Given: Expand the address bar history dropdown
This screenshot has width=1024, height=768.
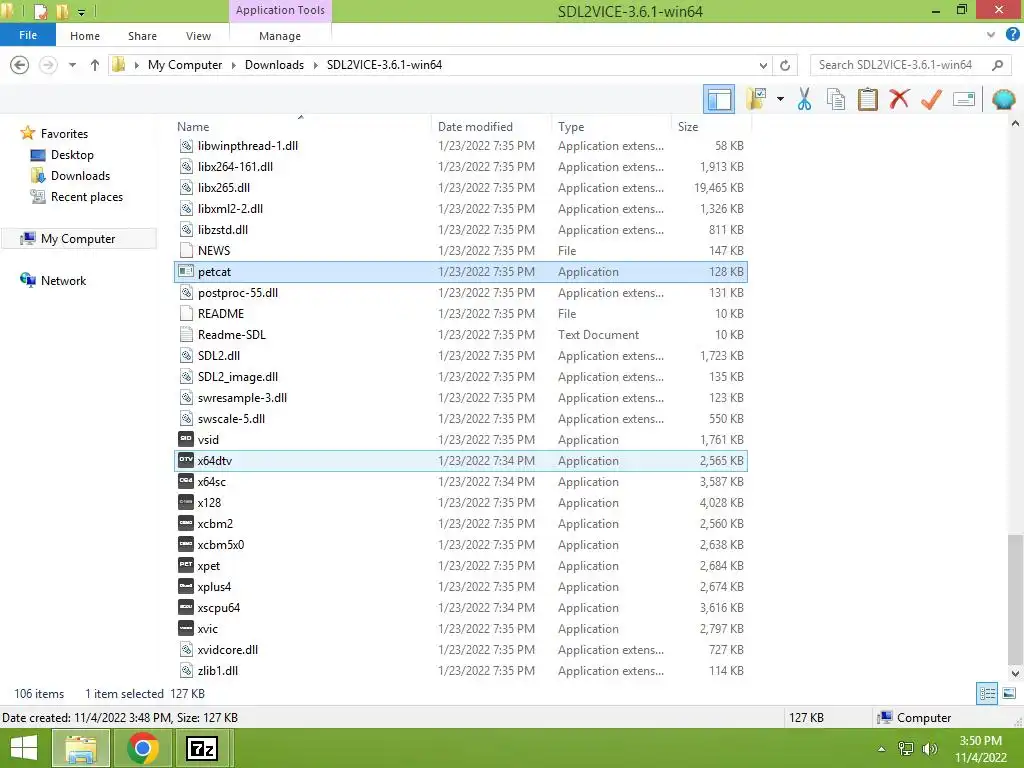Looking at the screenshot, I should [763, 65].
